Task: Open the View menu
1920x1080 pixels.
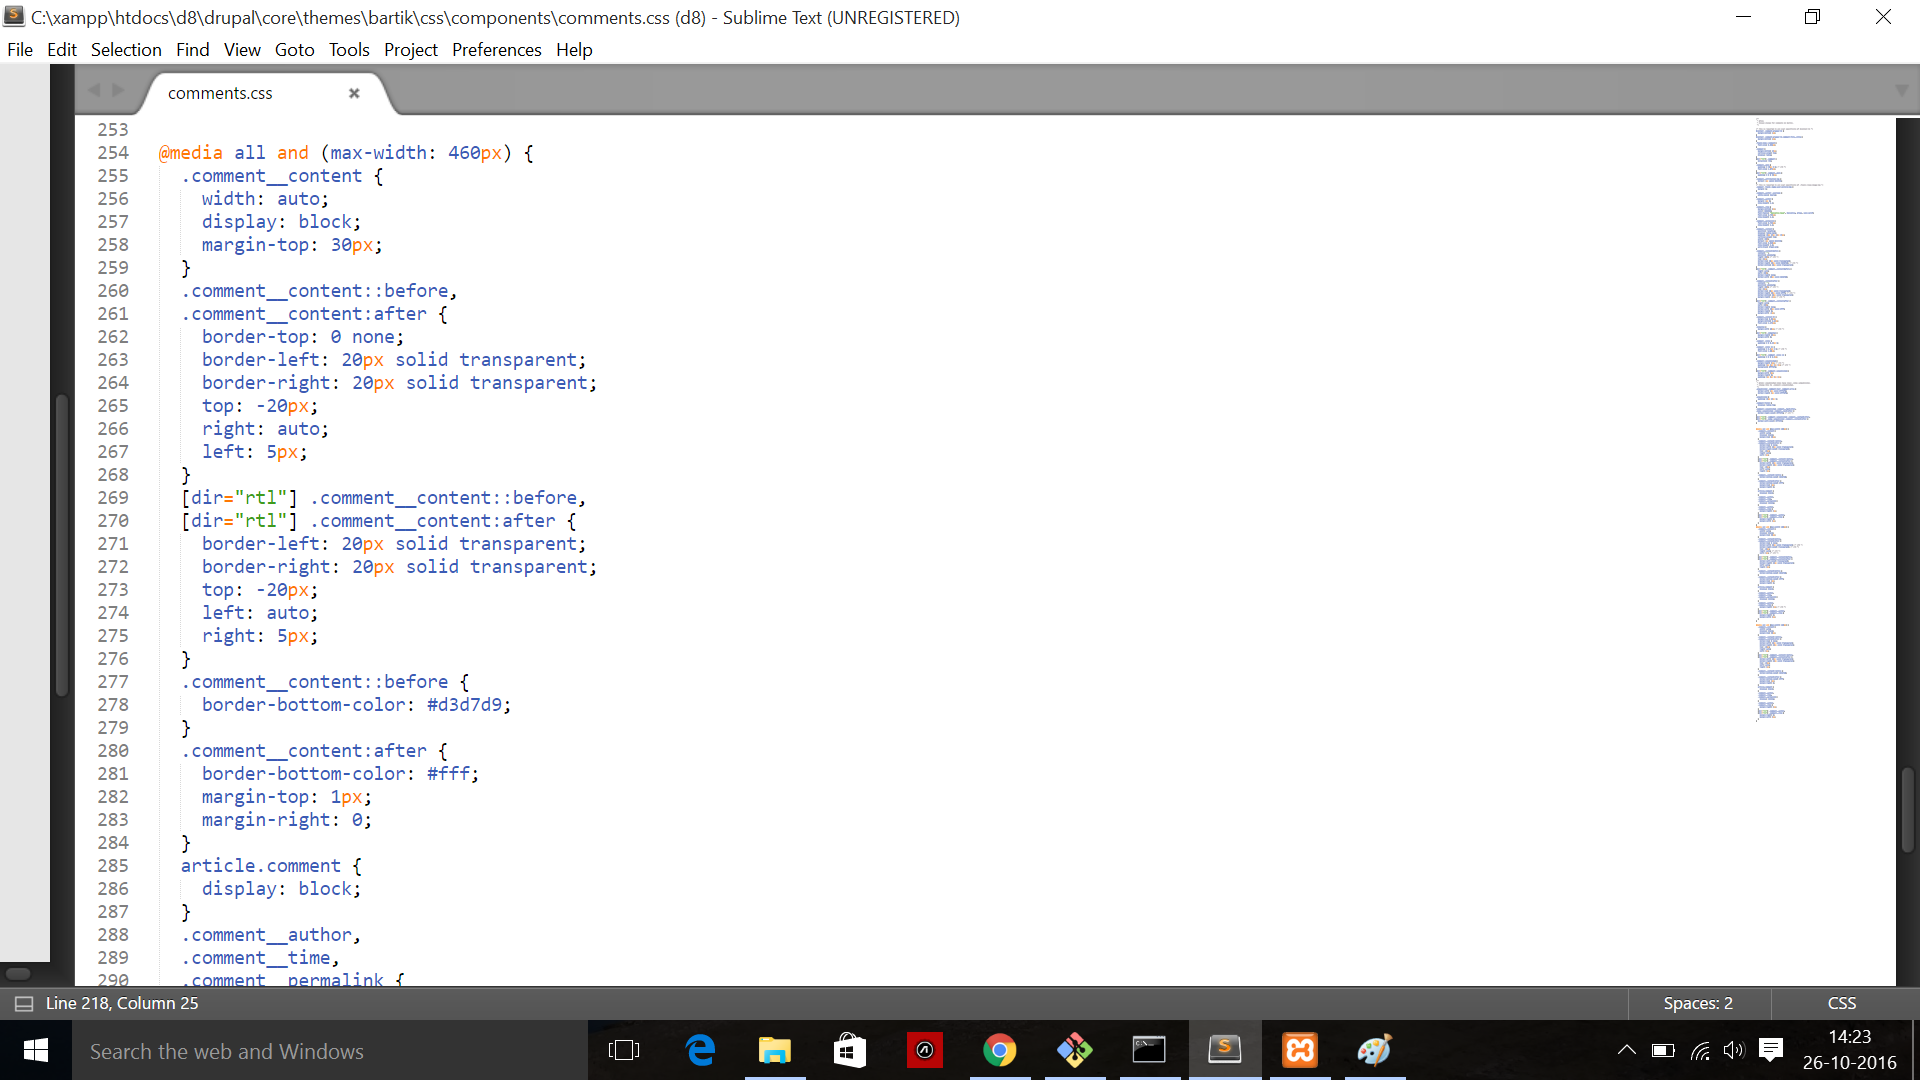Action: [x=242, y=50]
